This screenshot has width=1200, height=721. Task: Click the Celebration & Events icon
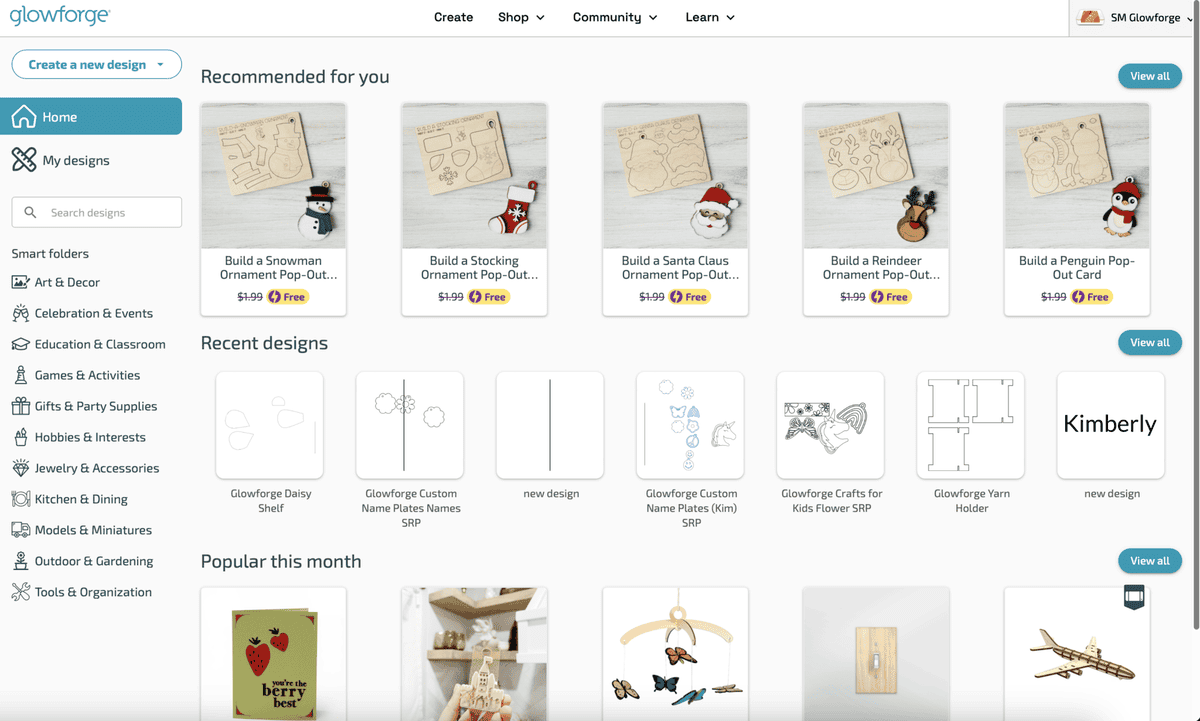point(20,313)
